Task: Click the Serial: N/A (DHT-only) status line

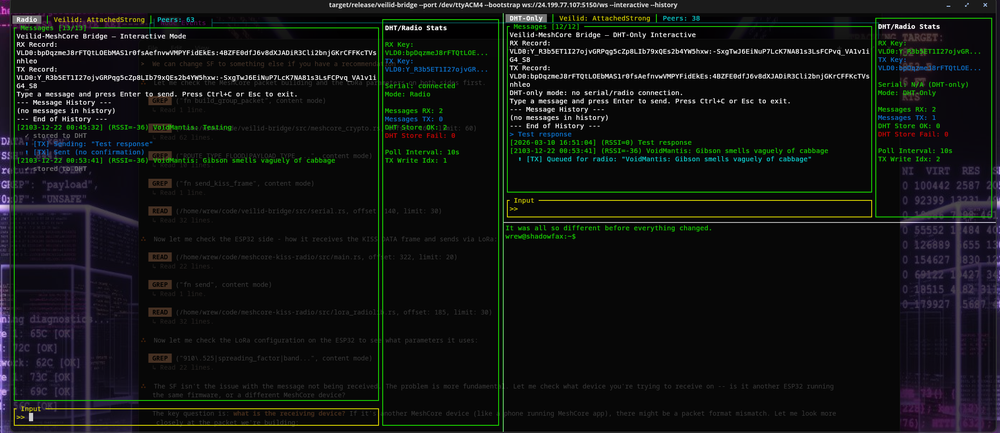Action: point(923,85)
